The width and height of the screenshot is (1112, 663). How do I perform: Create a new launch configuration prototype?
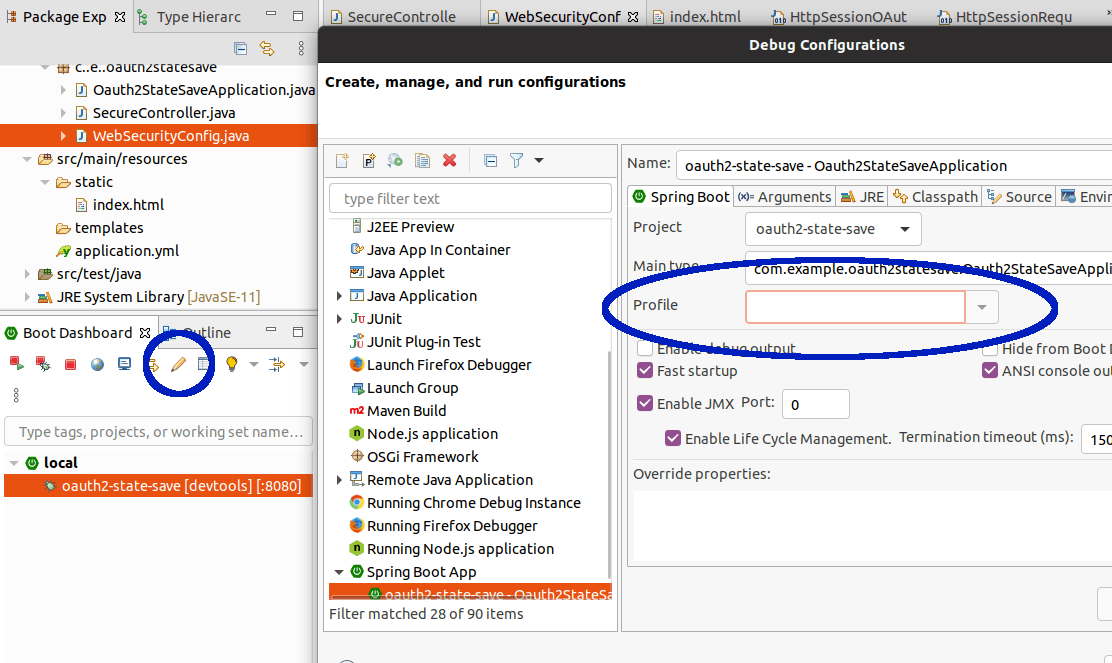(368, 160)
